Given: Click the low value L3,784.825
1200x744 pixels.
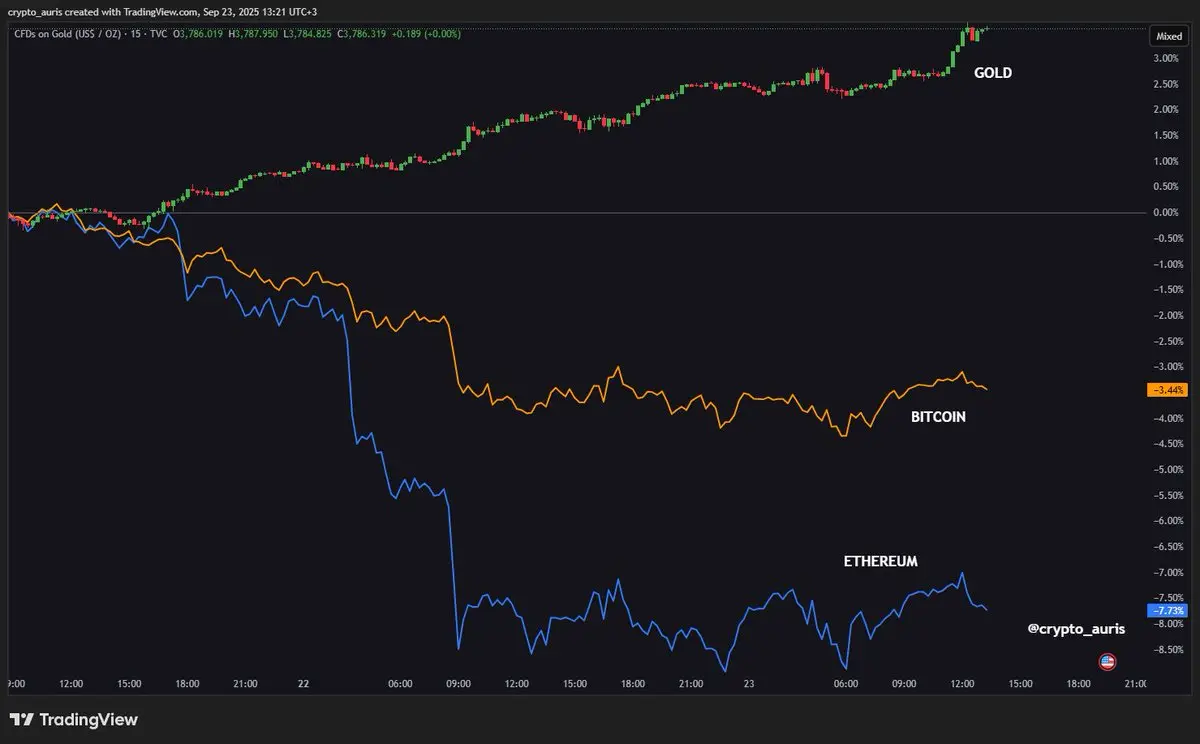Looking at the screenshot, I should click(x=309, y=35).
